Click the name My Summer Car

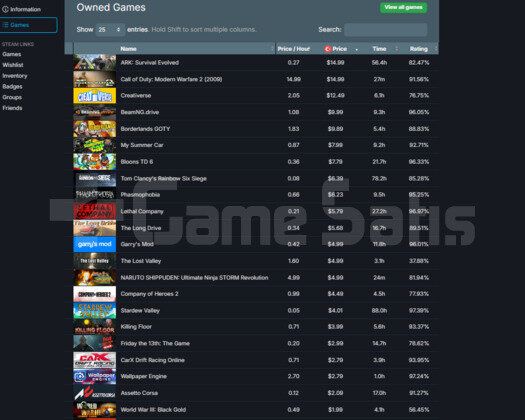click(x=142, y=145)
